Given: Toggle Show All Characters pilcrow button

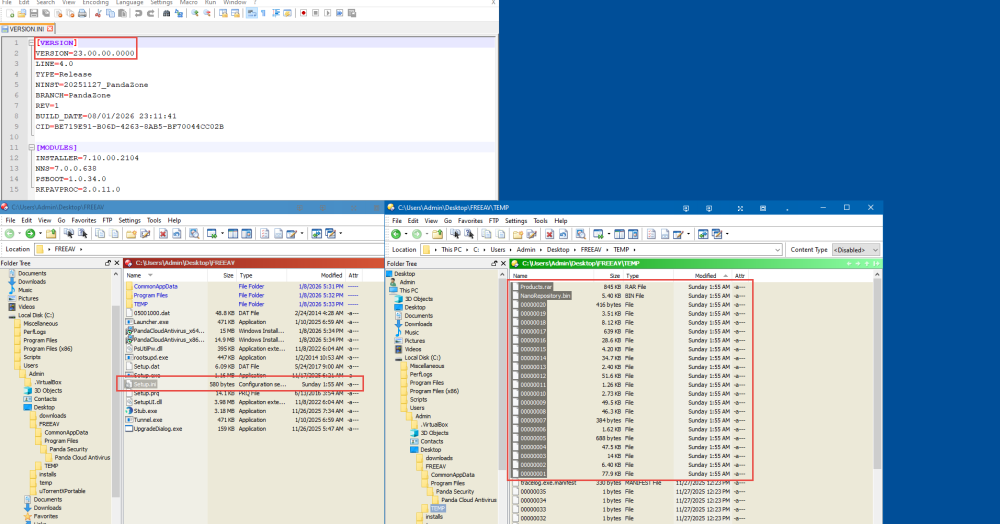Looking at the screenshot, I should click(x=263, y=13).
